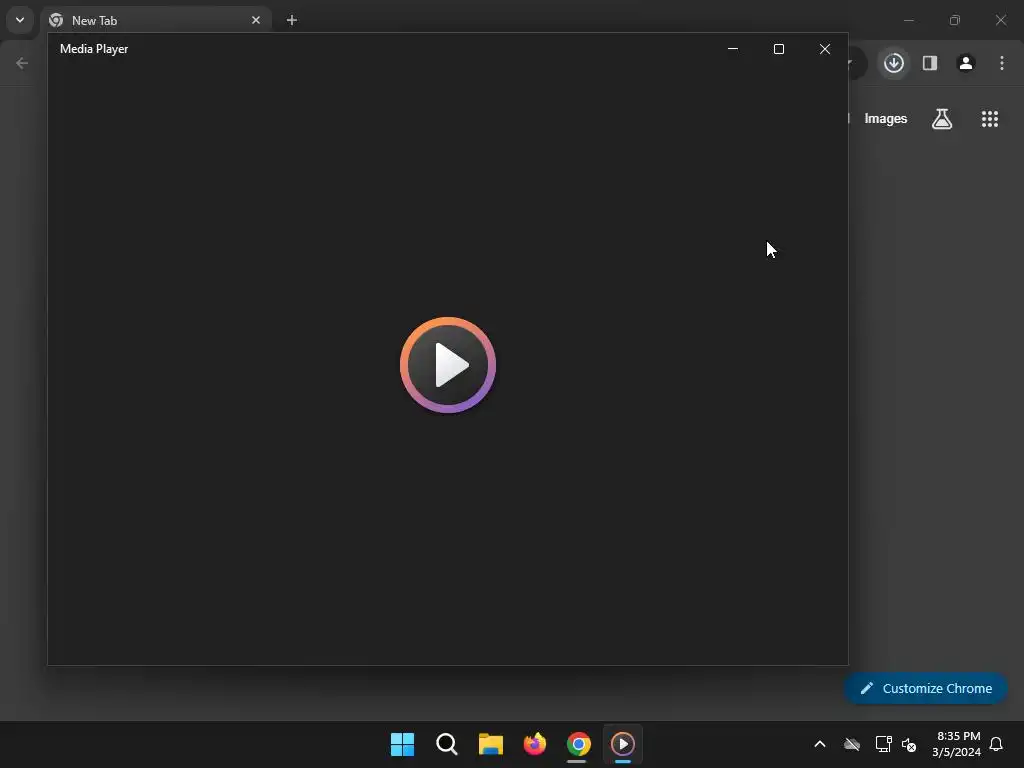Add a new Chrome tab
1024x768 pixels.
(291, 20)
